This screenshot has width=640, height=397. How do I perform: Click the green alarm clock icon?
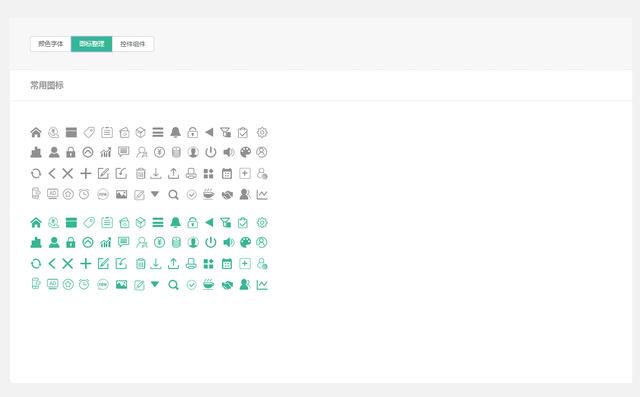click(x=84, y=284)
